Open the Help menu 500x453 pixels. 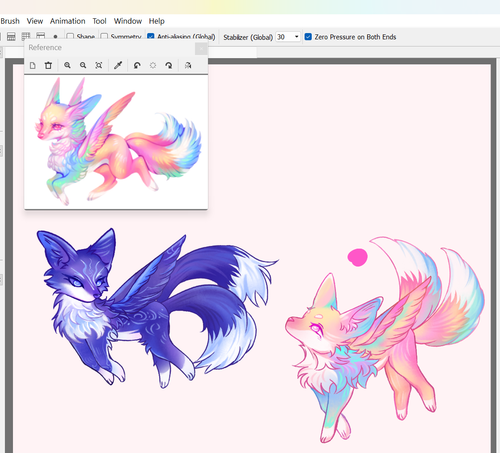pos(156,21)
